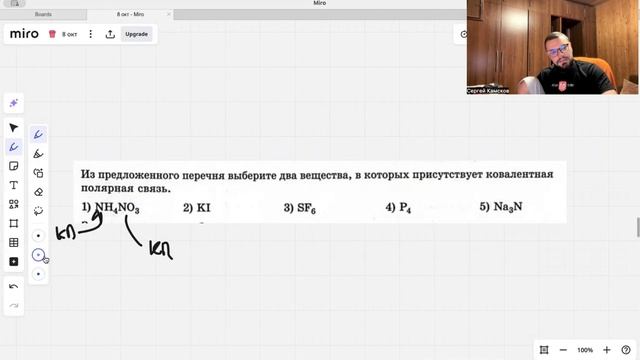Switch to the '8 окт - Miro' tab
Screen dimensions: 640x360
click(130, 14)
